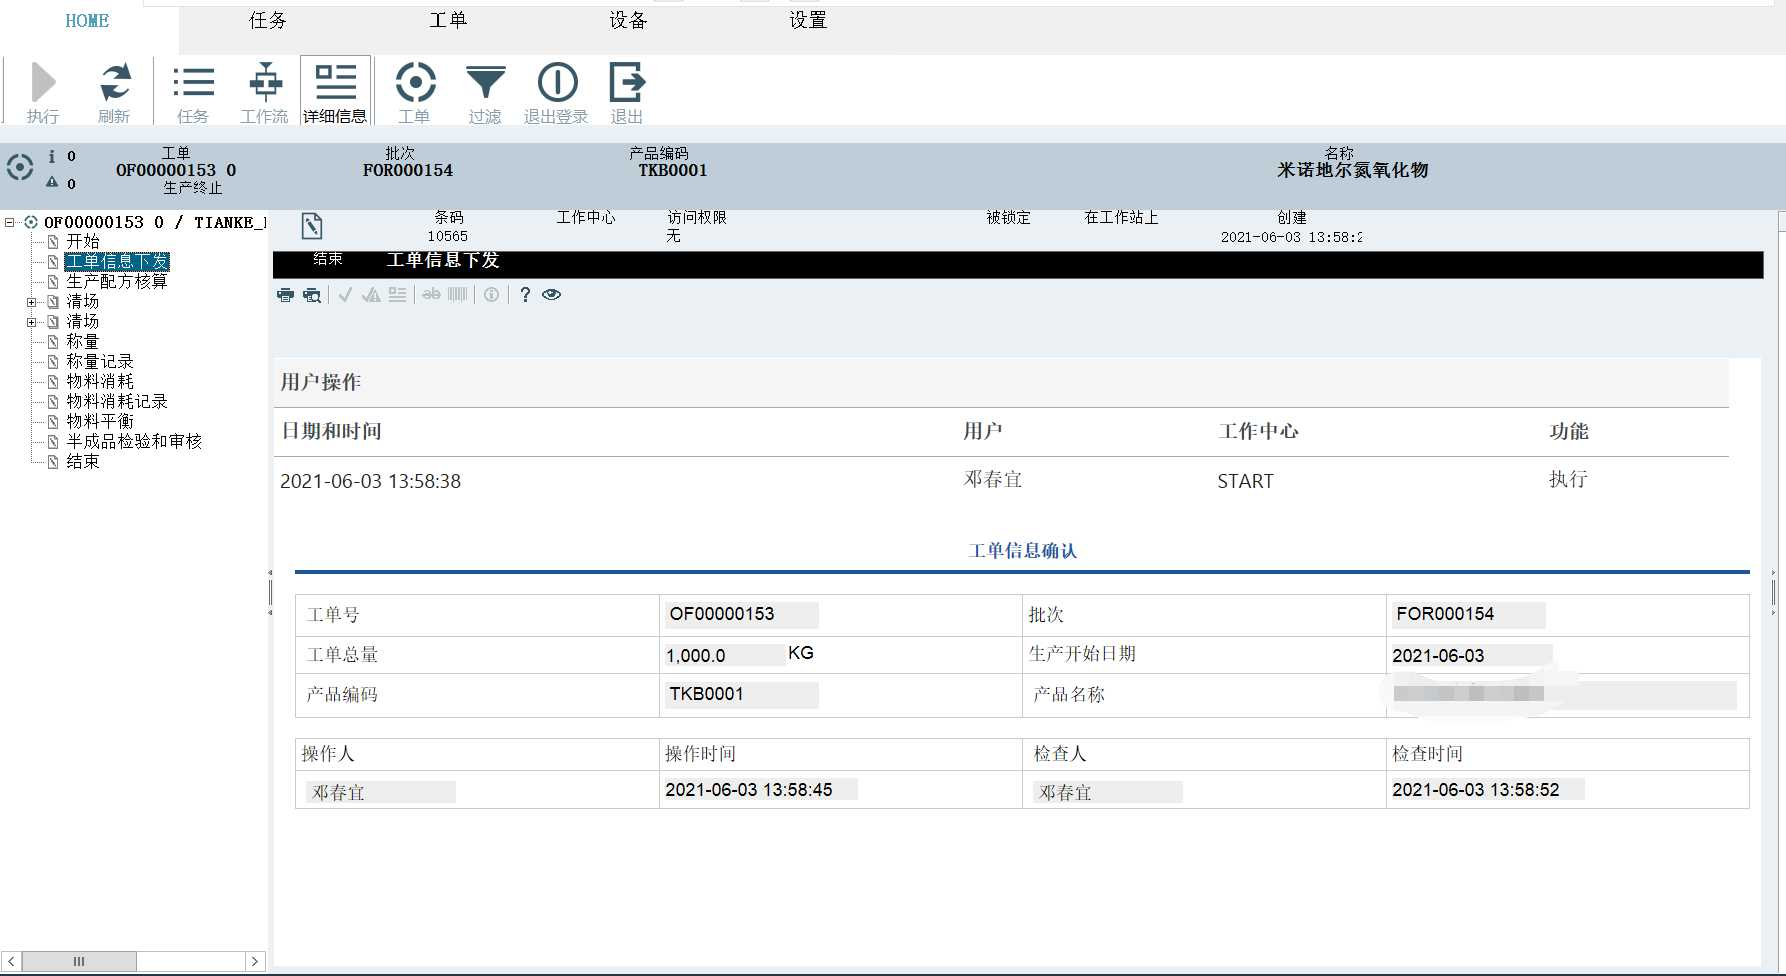The width and height of the screenshot is (1786, 976).
Task: Select the 结束 tree item
Action: 83,462
